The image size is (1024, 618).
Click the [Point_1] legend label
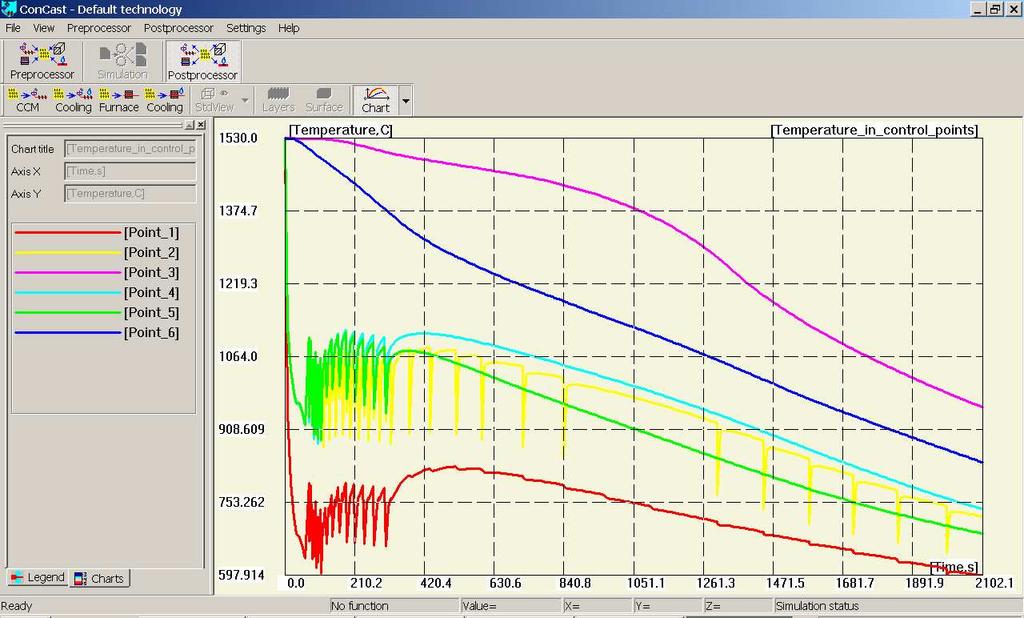(x=151, y=233)
